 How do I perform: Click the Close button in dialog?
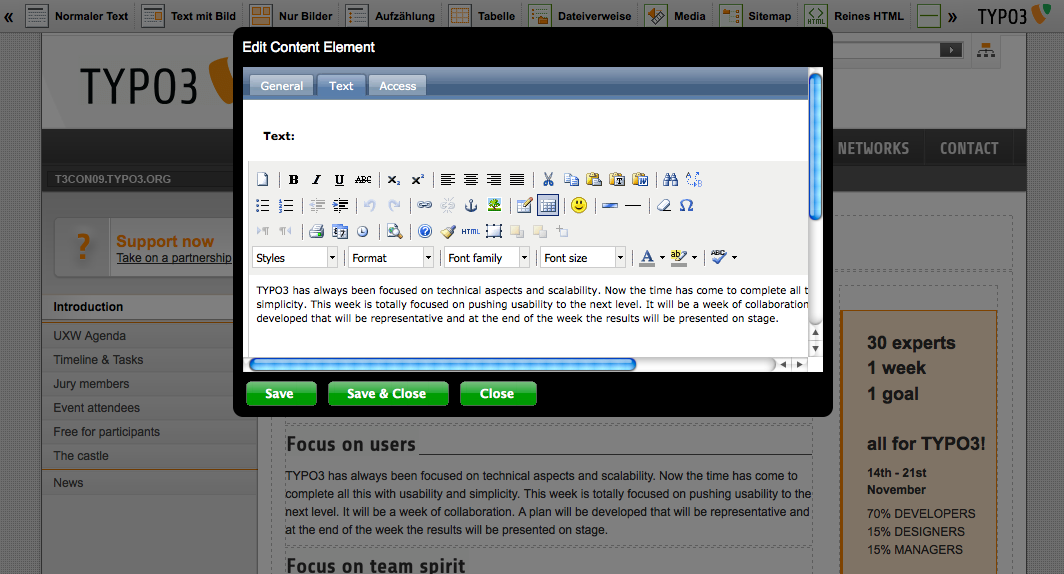[498, 394]
